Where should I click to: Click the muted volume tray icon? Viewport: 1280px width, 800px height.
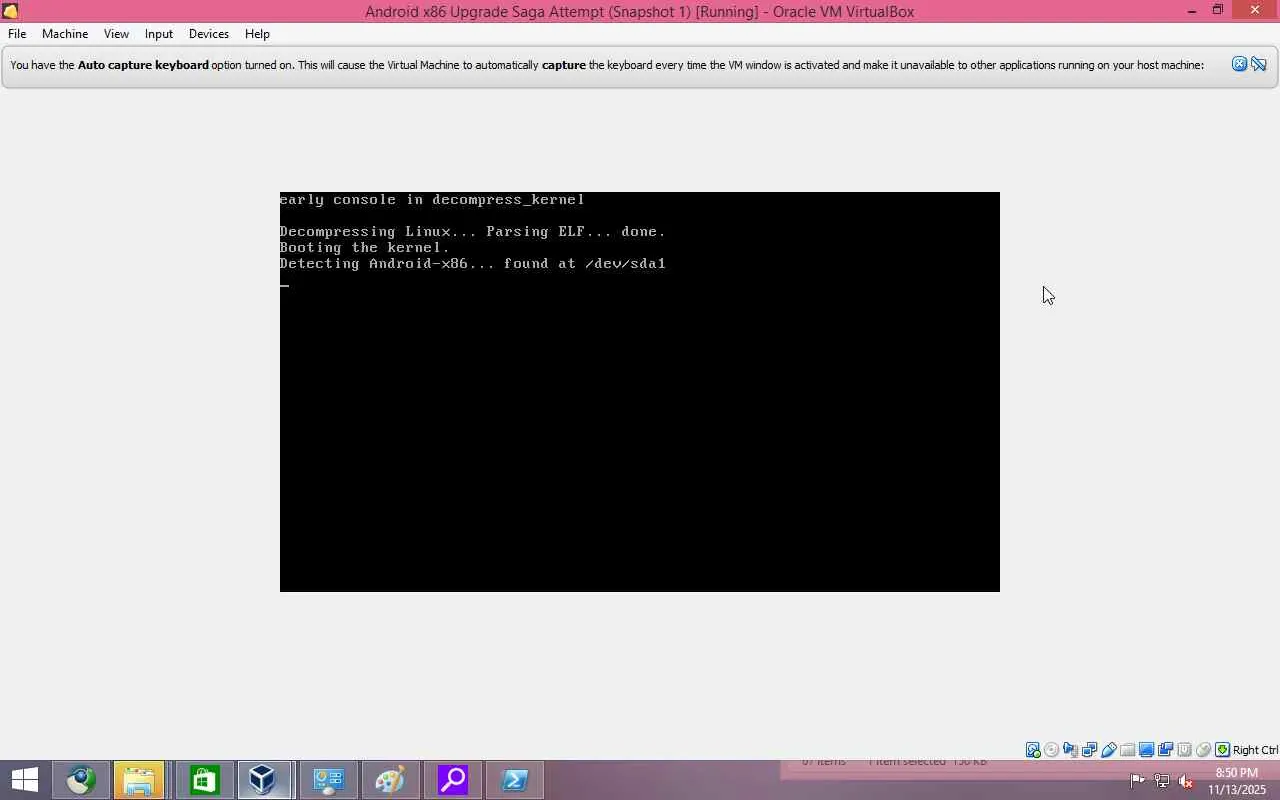pos(1186,781)
